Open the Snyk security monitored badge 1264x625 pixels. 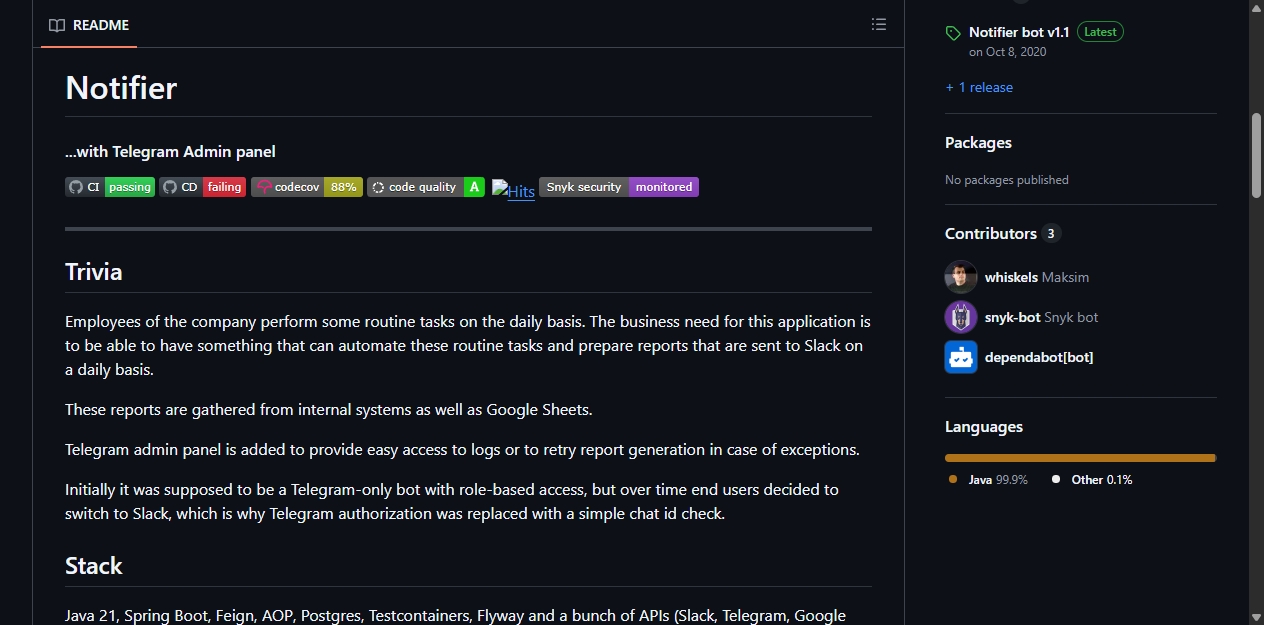coord(619,187)
